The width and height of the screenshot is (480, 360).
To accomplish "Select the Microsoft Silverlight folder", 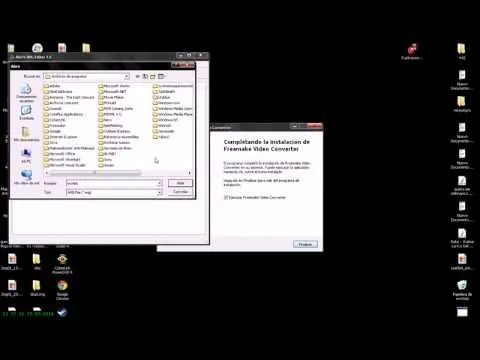I will tap(62, 160).
